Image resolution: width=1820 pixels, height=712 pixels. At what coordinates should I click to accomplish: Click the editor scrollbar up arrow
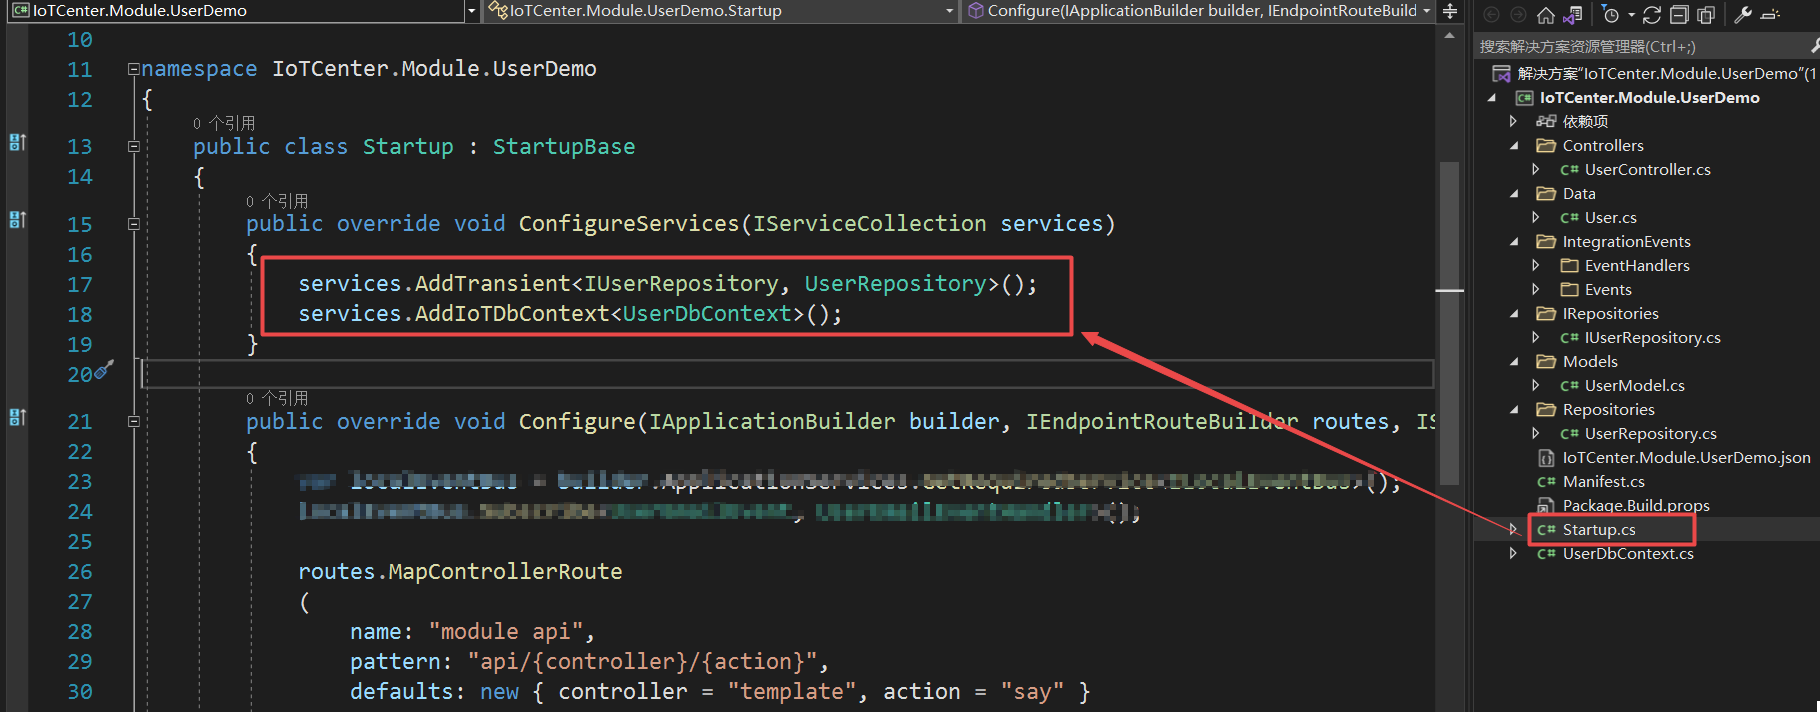pos(1450,36)
